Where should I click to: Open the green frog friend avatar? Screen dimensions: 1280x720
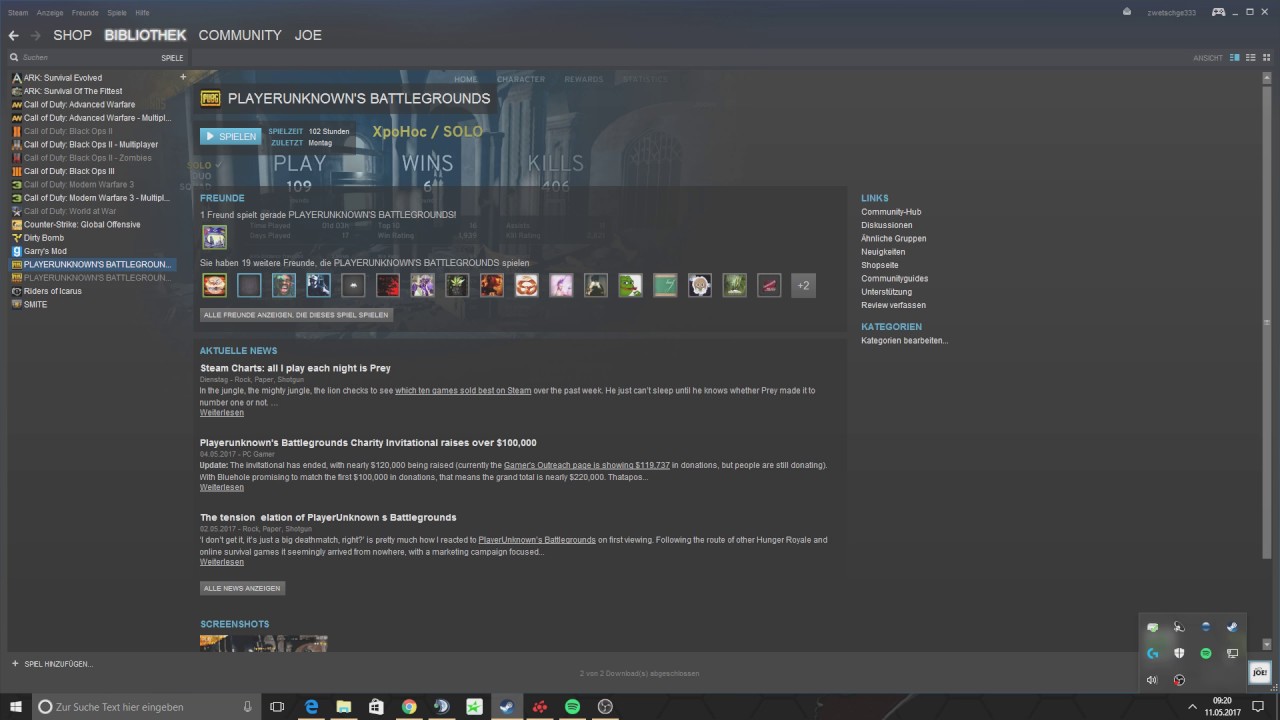(630, 286)
